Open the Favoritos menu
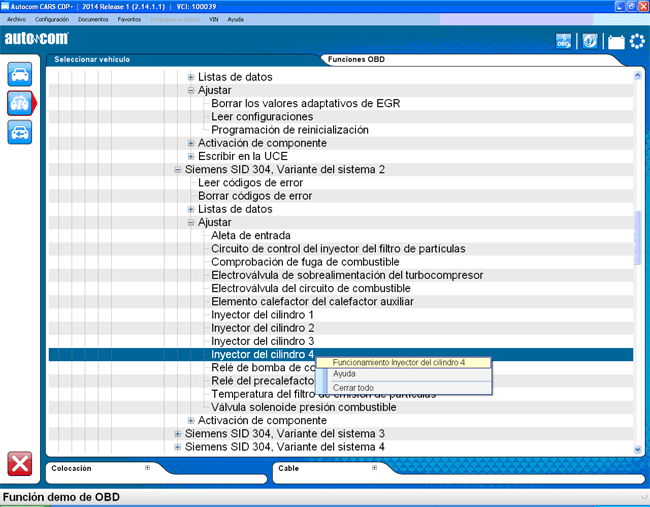650x507 pixels. 129,19
